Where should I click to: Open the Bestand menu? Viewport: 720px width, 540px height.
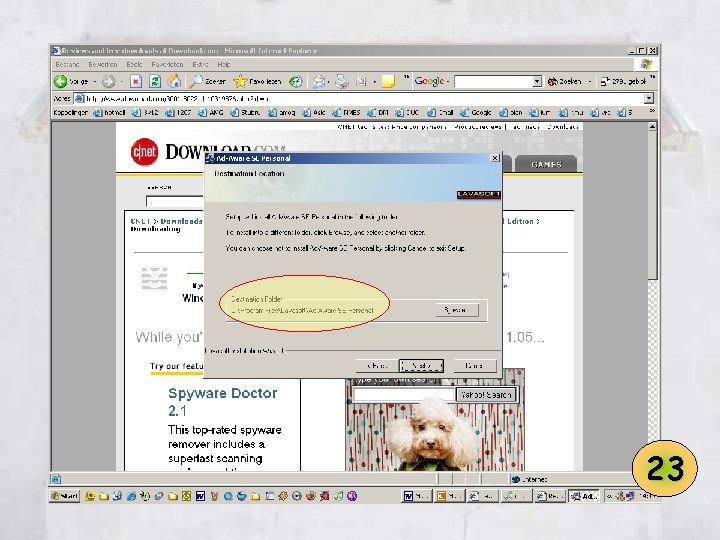67,65
